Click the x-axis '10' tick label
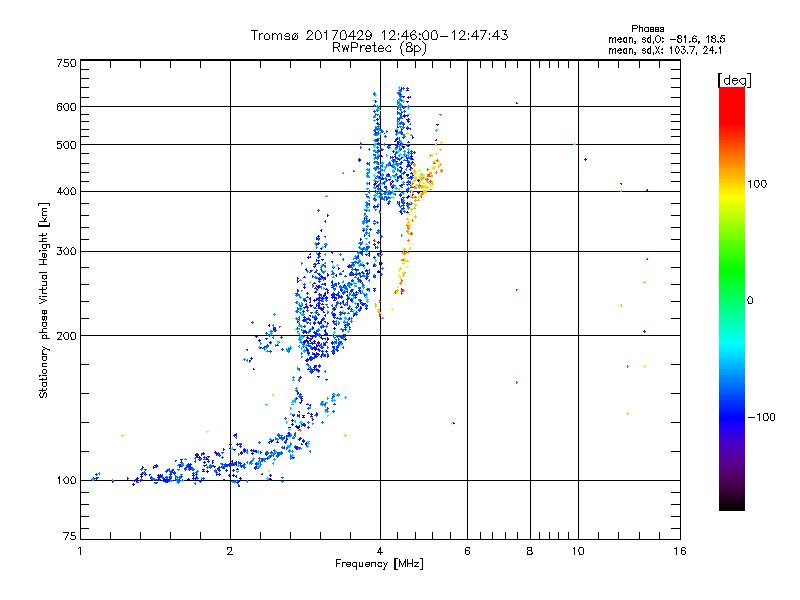Screen dimensions: 800x600 click(578, 551)
